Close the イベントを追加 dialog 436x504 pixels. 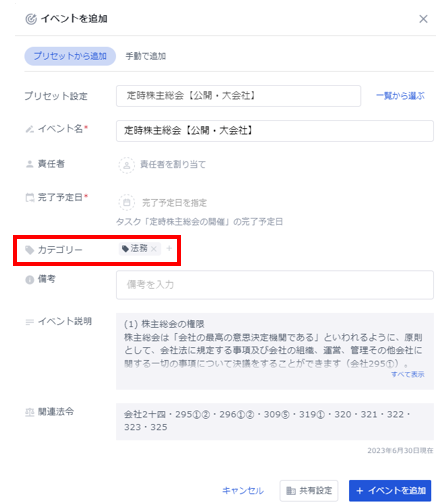coord(423,19)
